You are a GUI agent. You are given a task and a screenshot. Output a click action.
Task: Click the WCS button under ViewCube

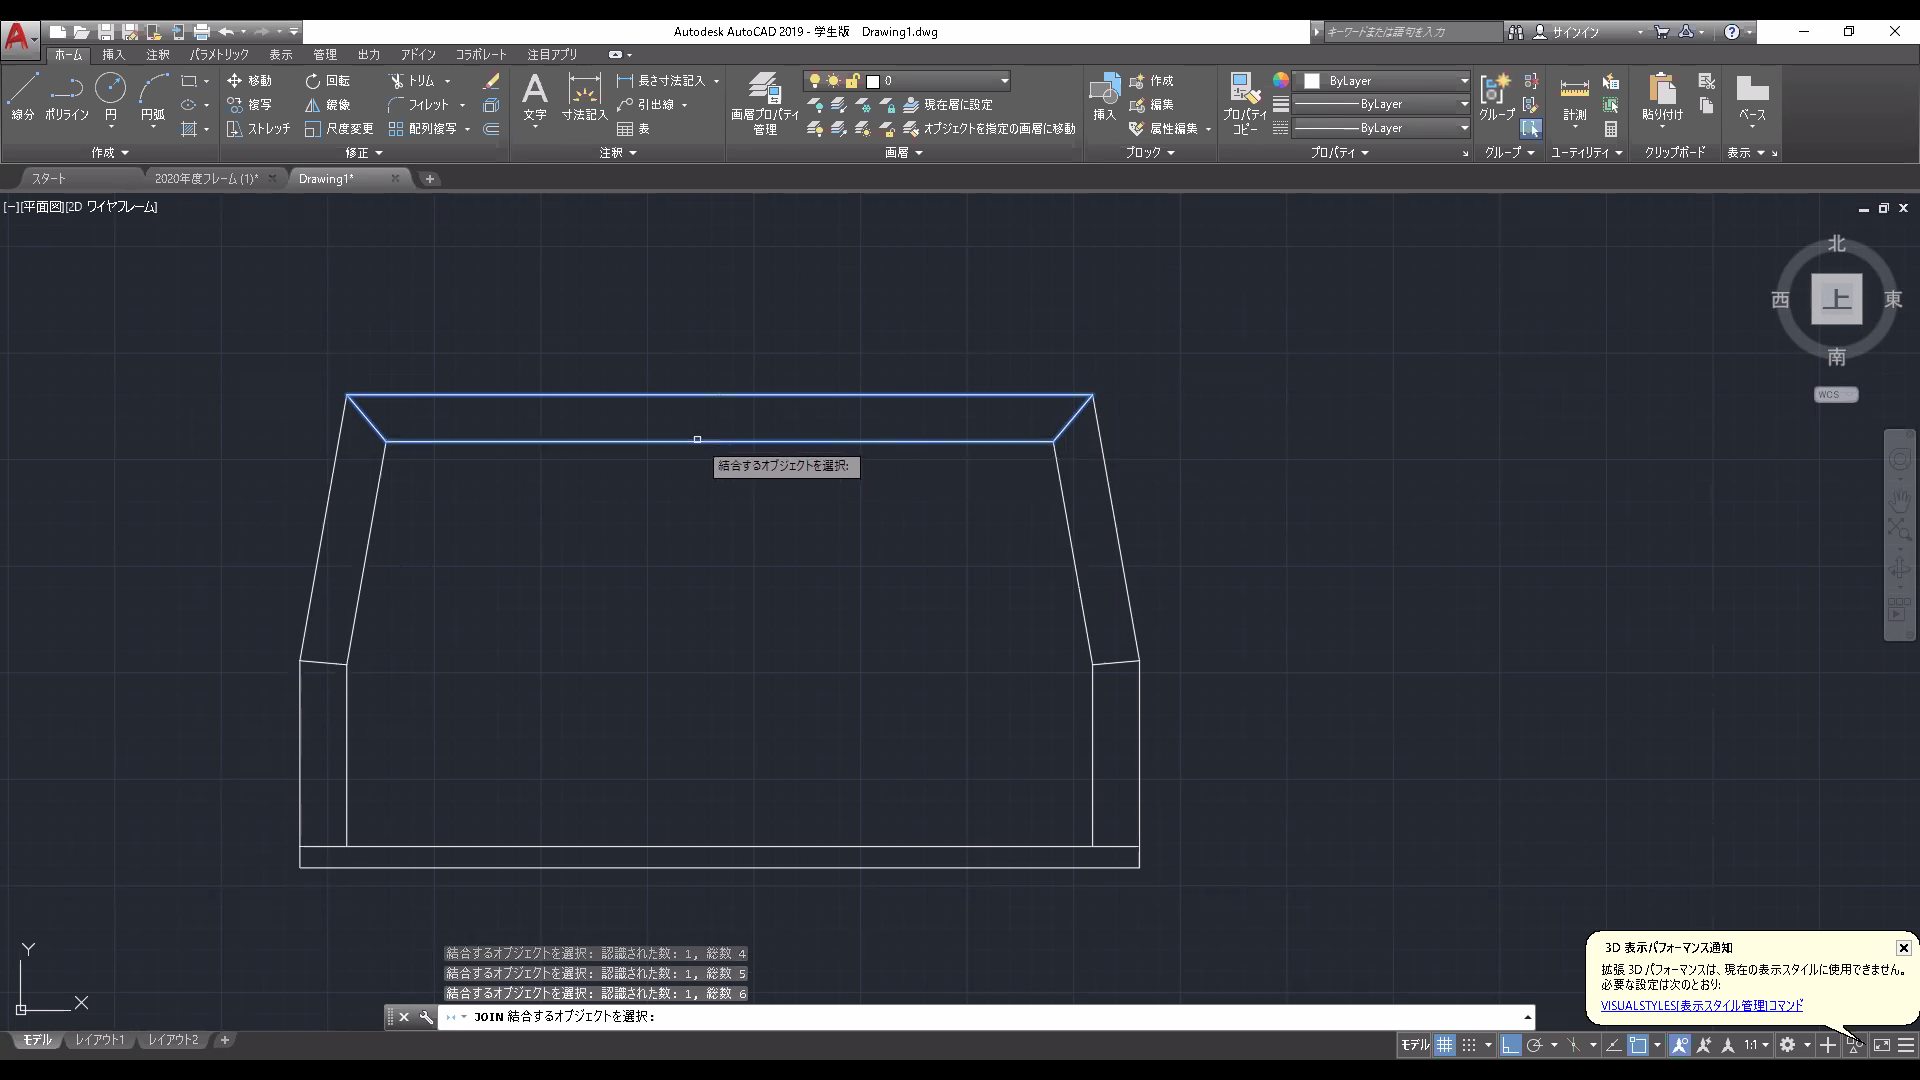pyautogui.click(x=1835, y=395)
